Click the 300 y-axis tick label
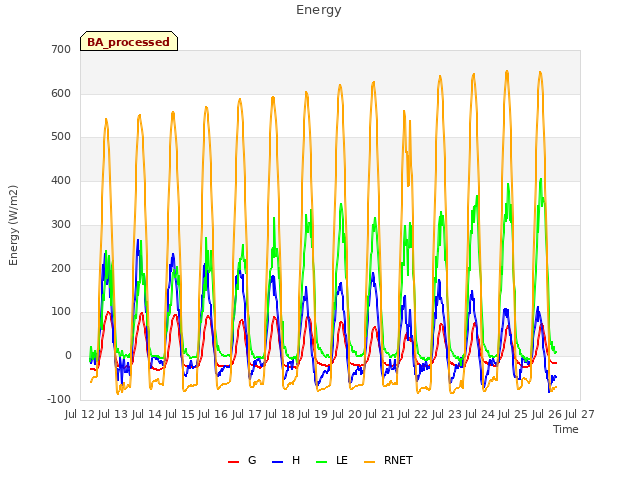The width and height of the screenshot is (640, 480). pyautogui.click(x=61, y=224)
